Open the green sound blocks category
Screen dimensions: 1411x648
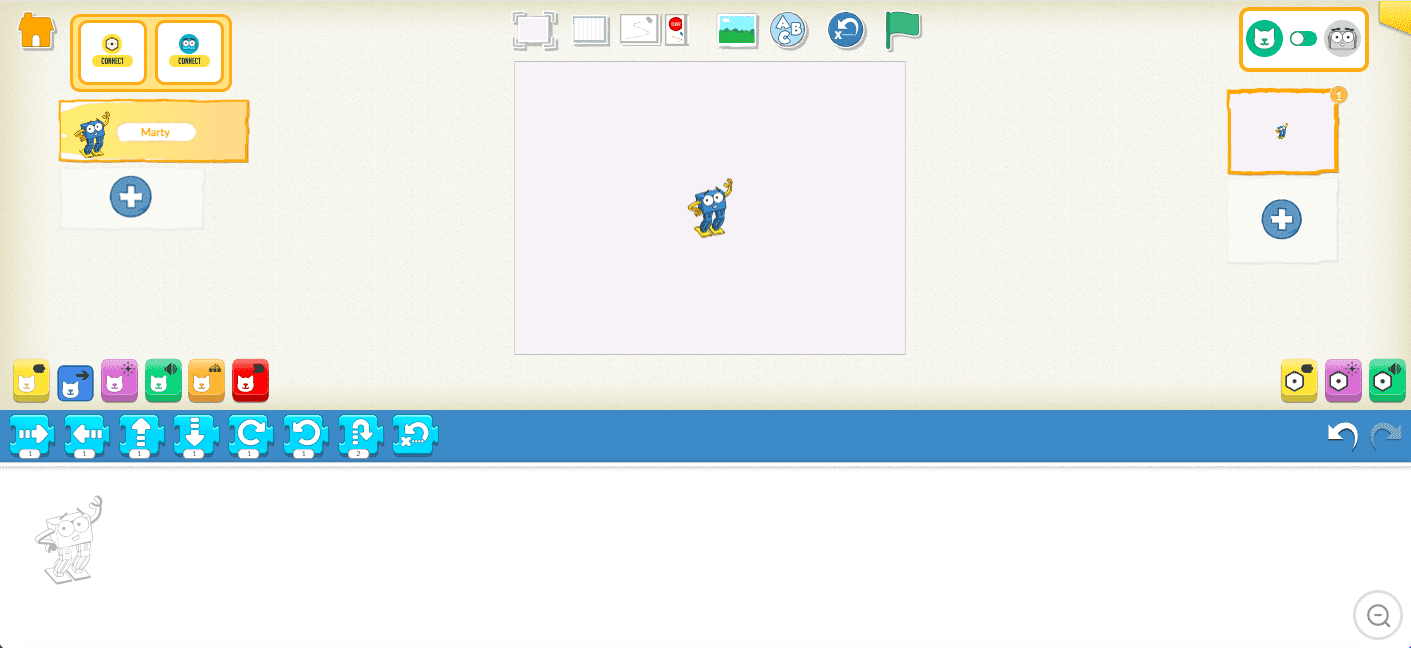[x=163, y=381]
